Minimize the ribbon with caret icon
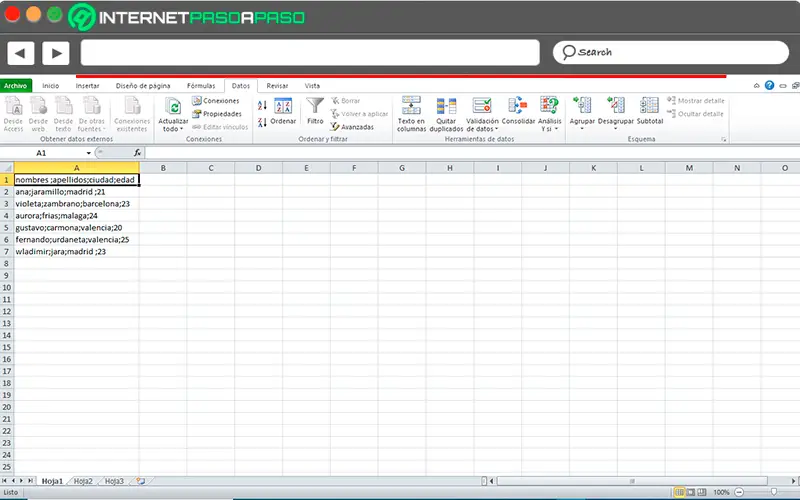This screenshot has height=500, width=800. pyautogui.click(x=757, y=86)
